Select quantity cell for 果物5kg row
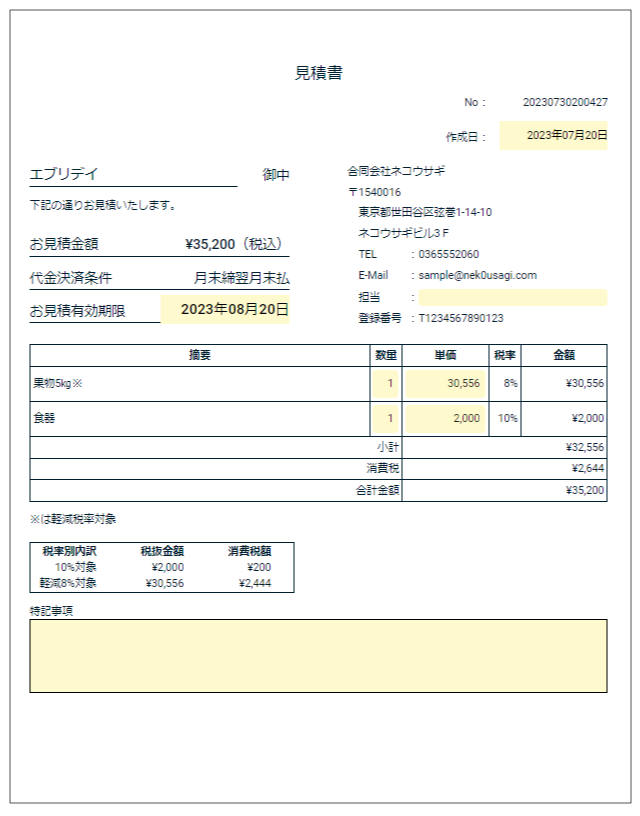The height and width of the screenshot is (816, 640). click(386, 384)
